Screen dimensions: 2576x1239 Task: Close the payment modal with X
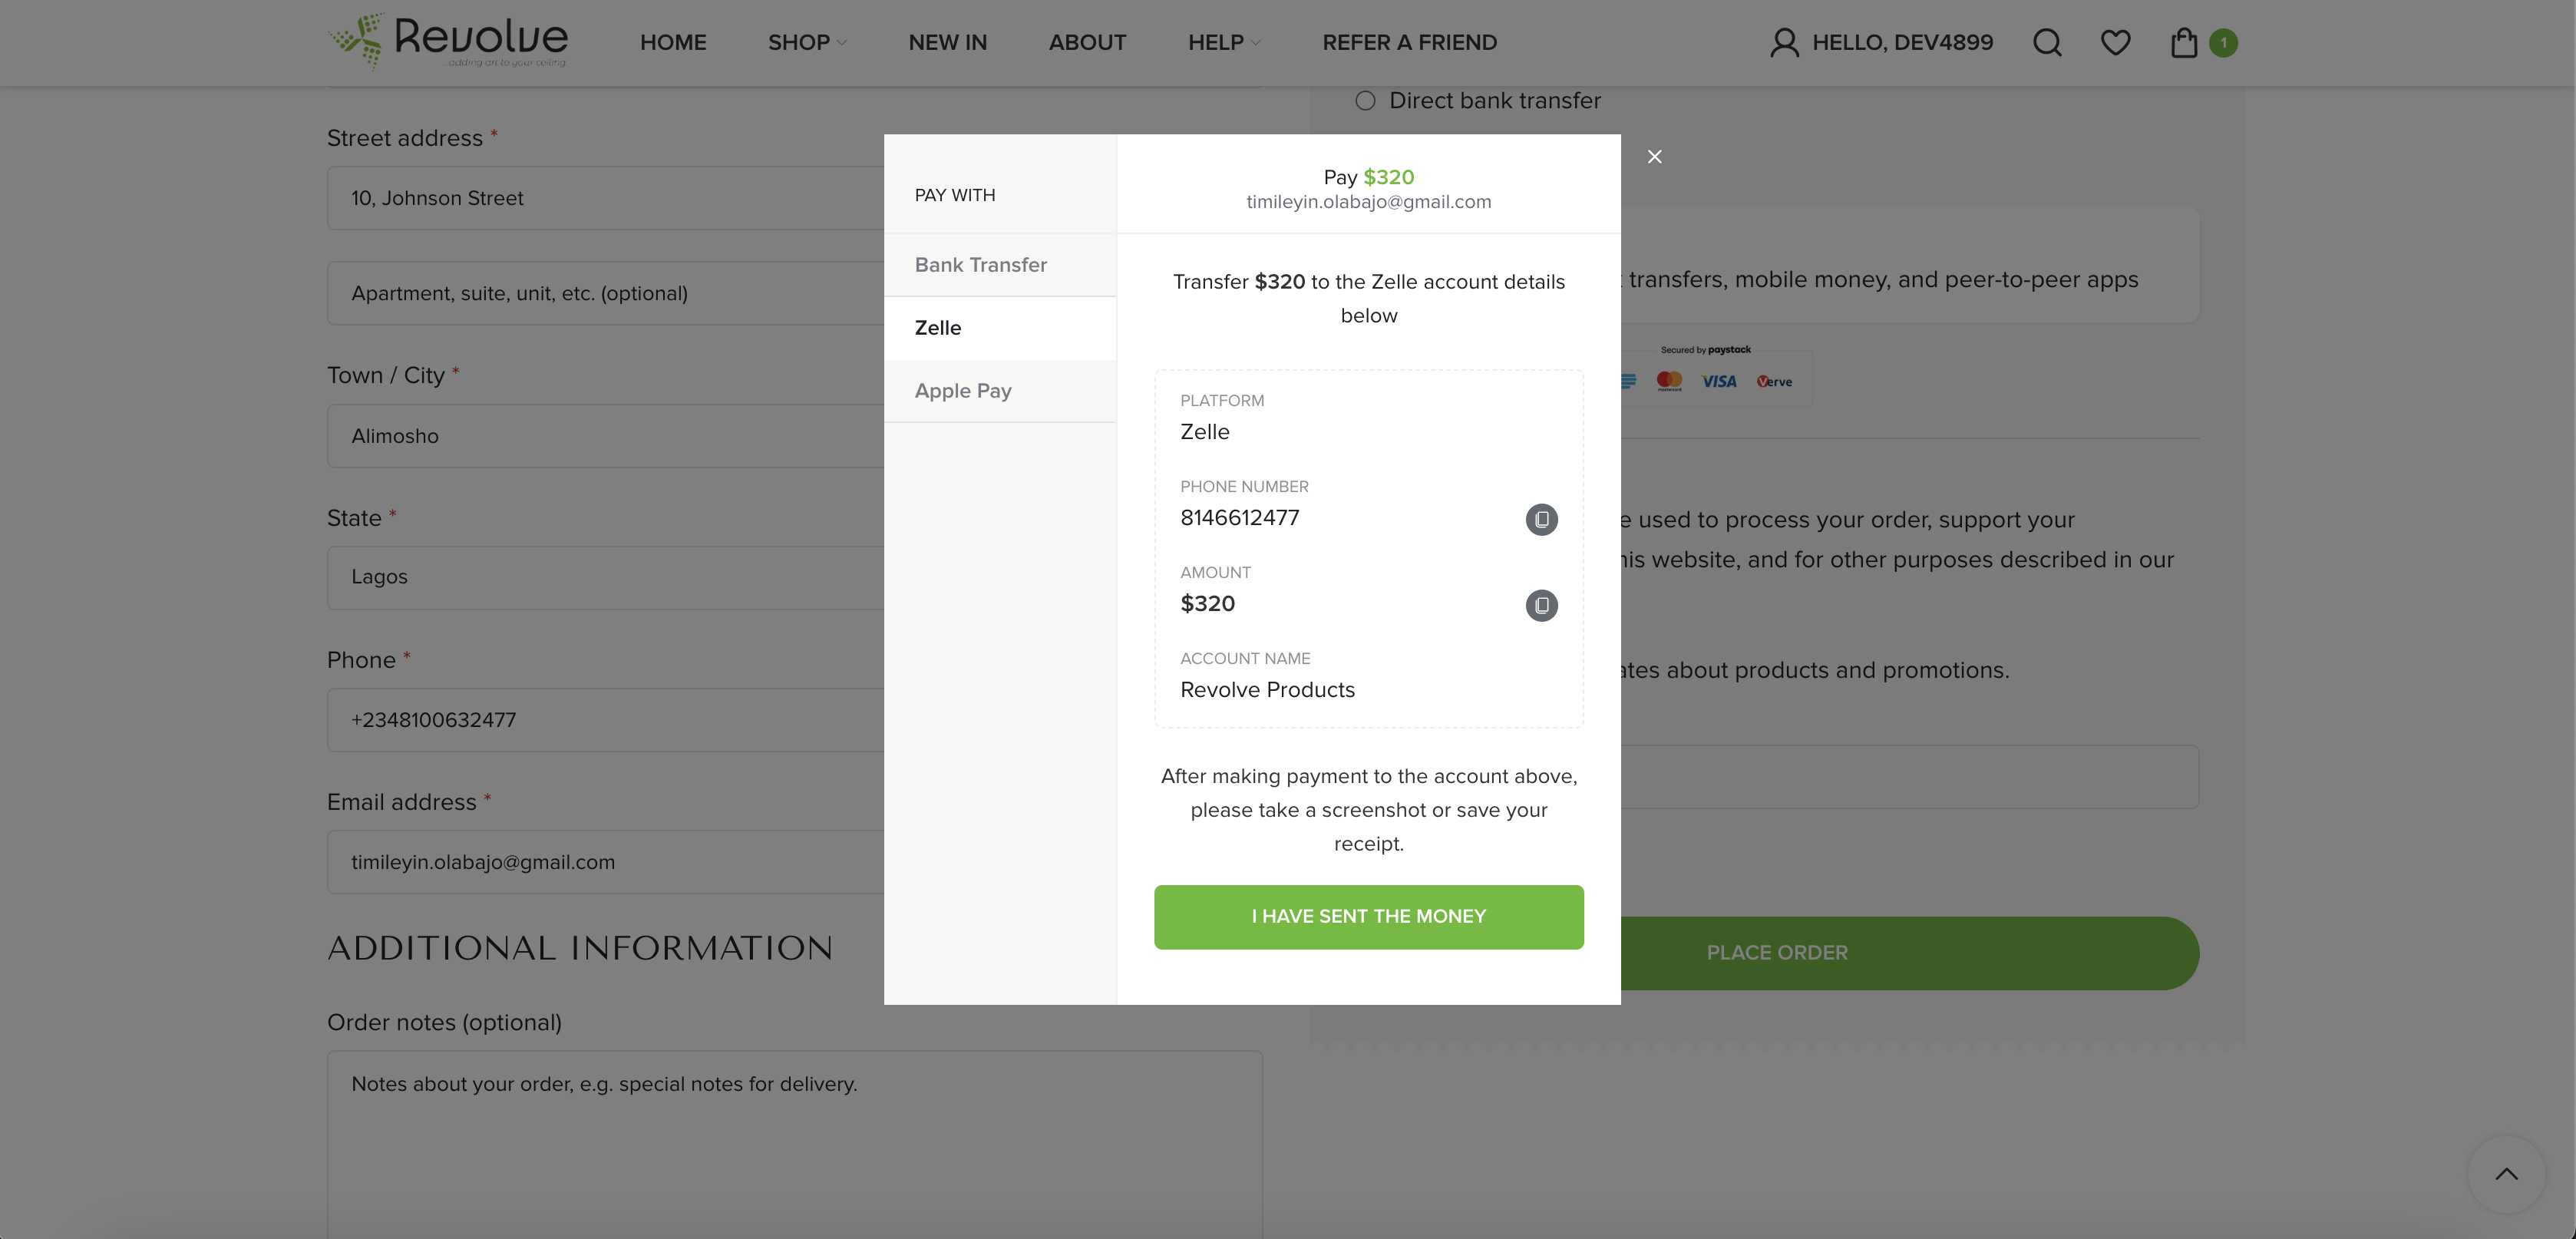point(1655,157)
